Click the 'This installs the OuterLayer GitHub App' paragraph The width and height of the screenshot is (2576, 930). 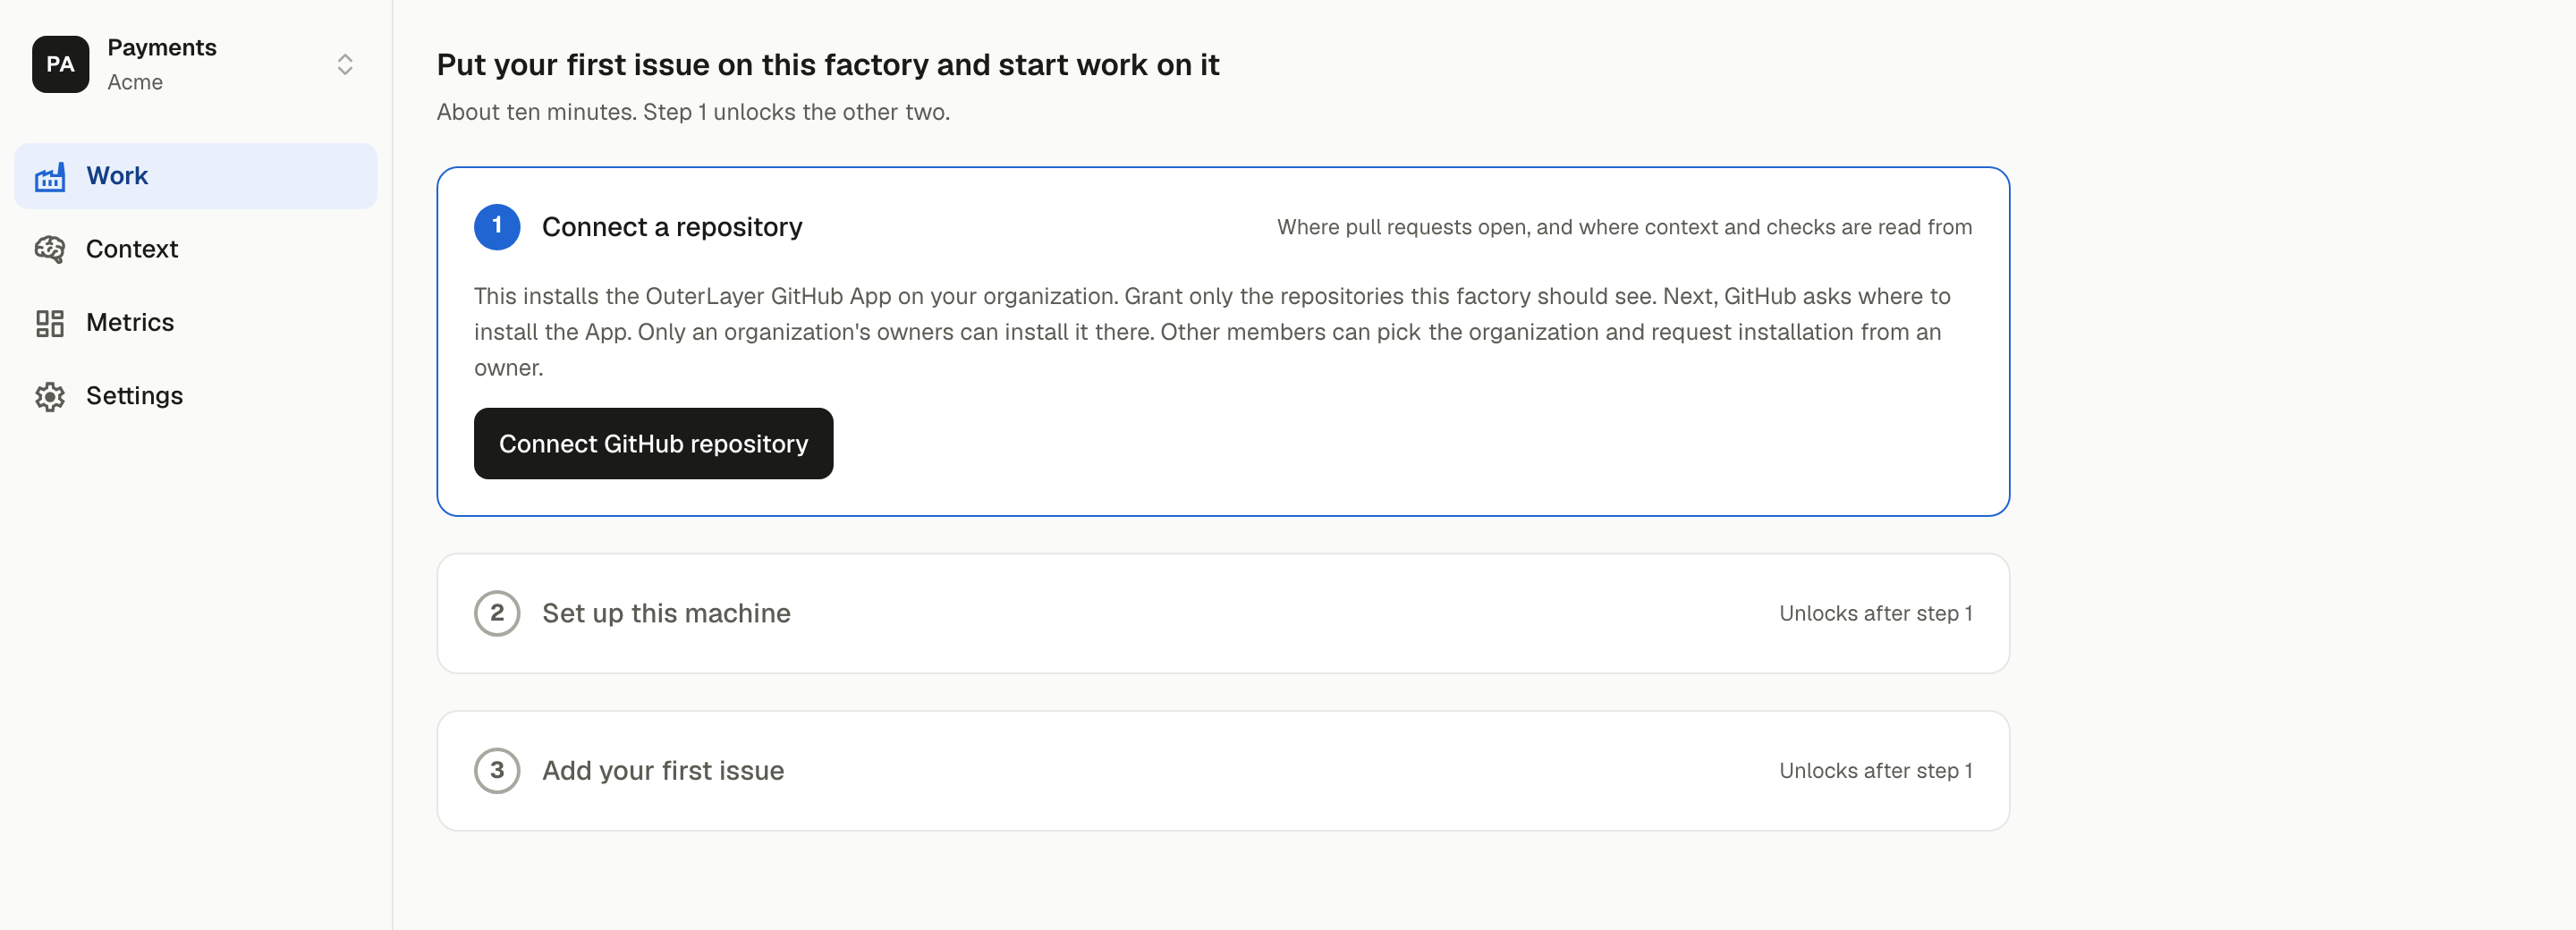coord(1212,332)
